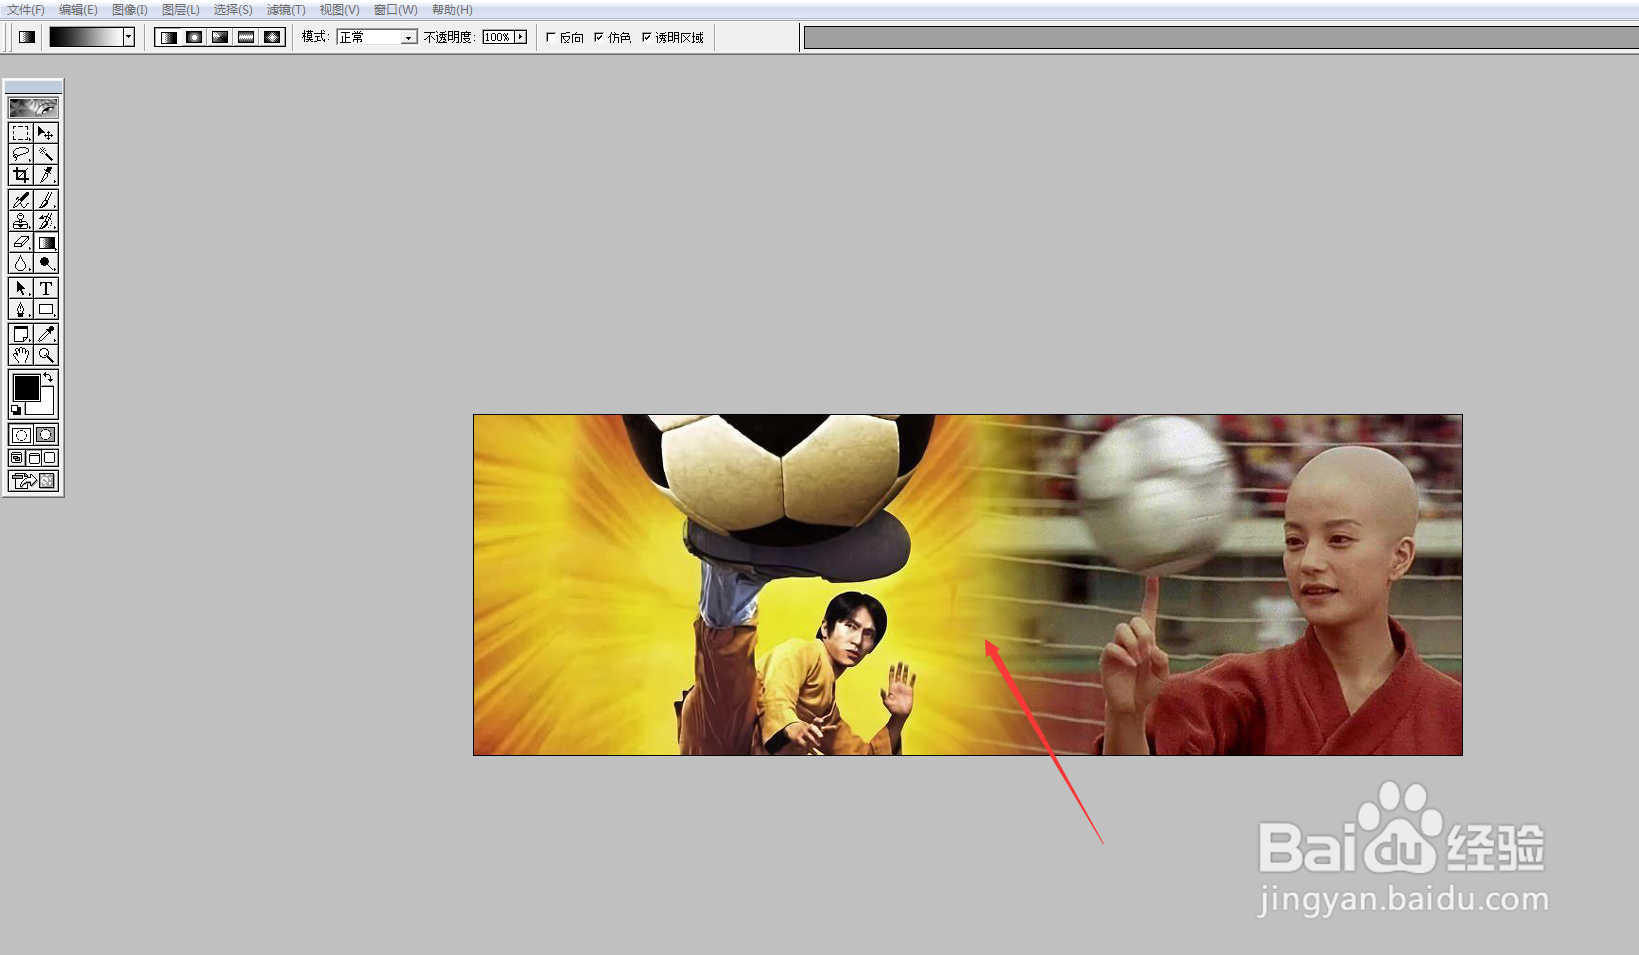1639x955 pixels.
Task: Open the 编辑(E) menu
Action: [78, 10]
